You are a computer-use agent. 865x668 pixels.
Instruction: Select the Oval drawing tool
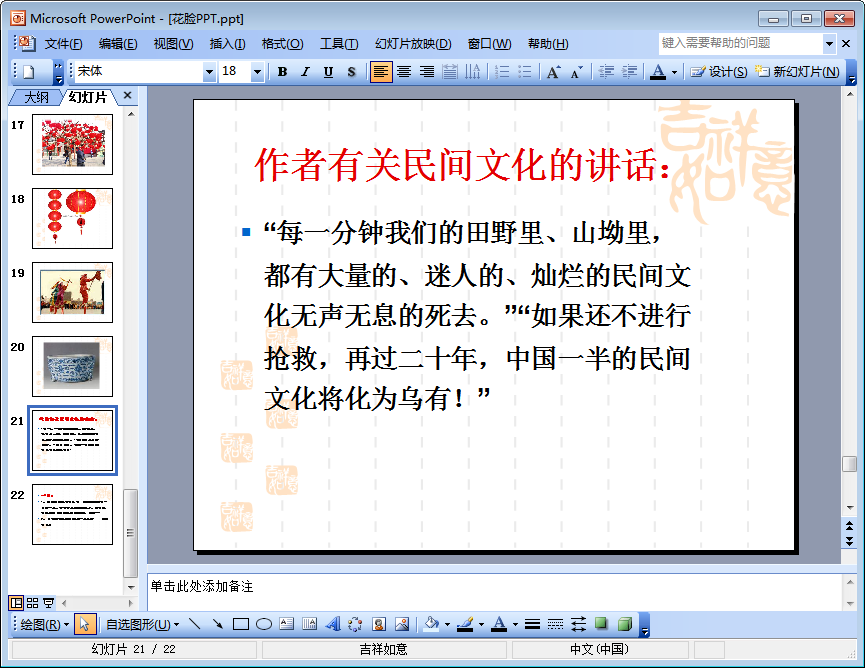tap(264, 624)
